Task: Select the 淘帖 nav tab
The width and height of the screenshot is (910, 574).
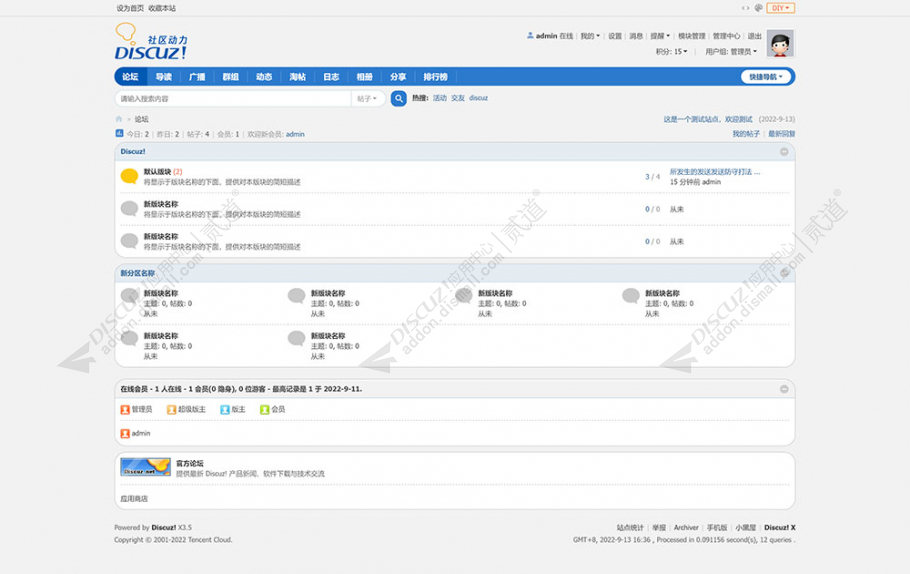Action: pos(298,77)
